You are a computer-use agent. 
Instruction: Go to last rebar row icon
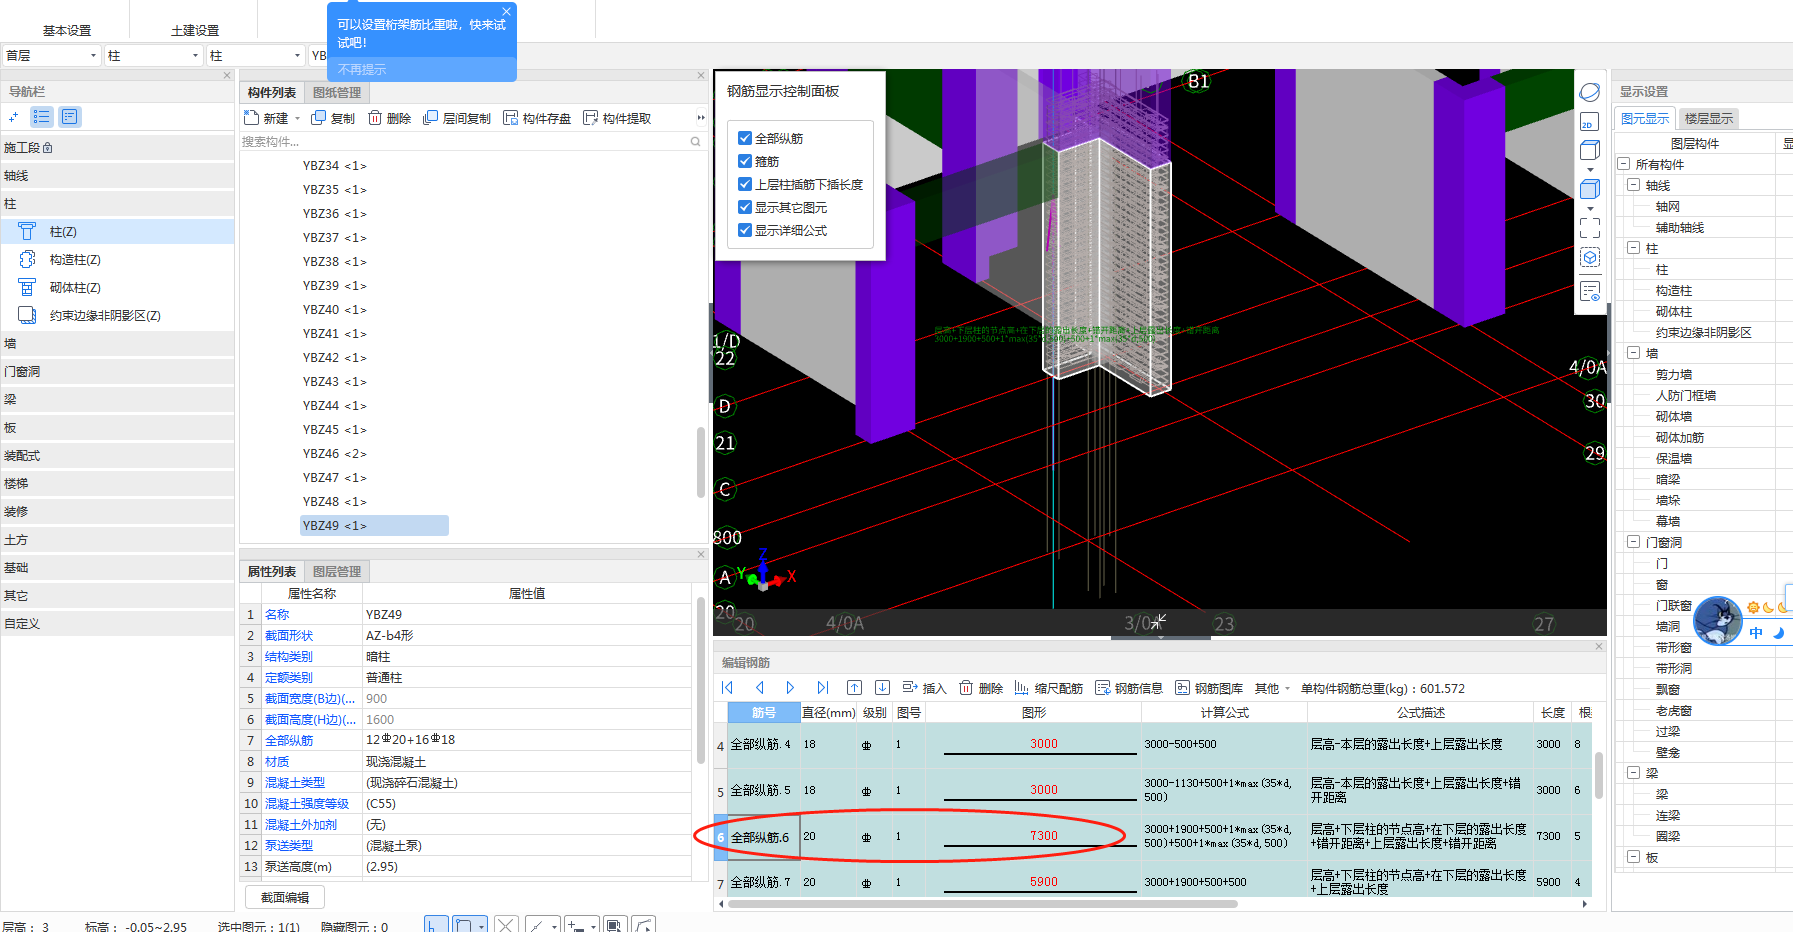[x=822, y=688]
